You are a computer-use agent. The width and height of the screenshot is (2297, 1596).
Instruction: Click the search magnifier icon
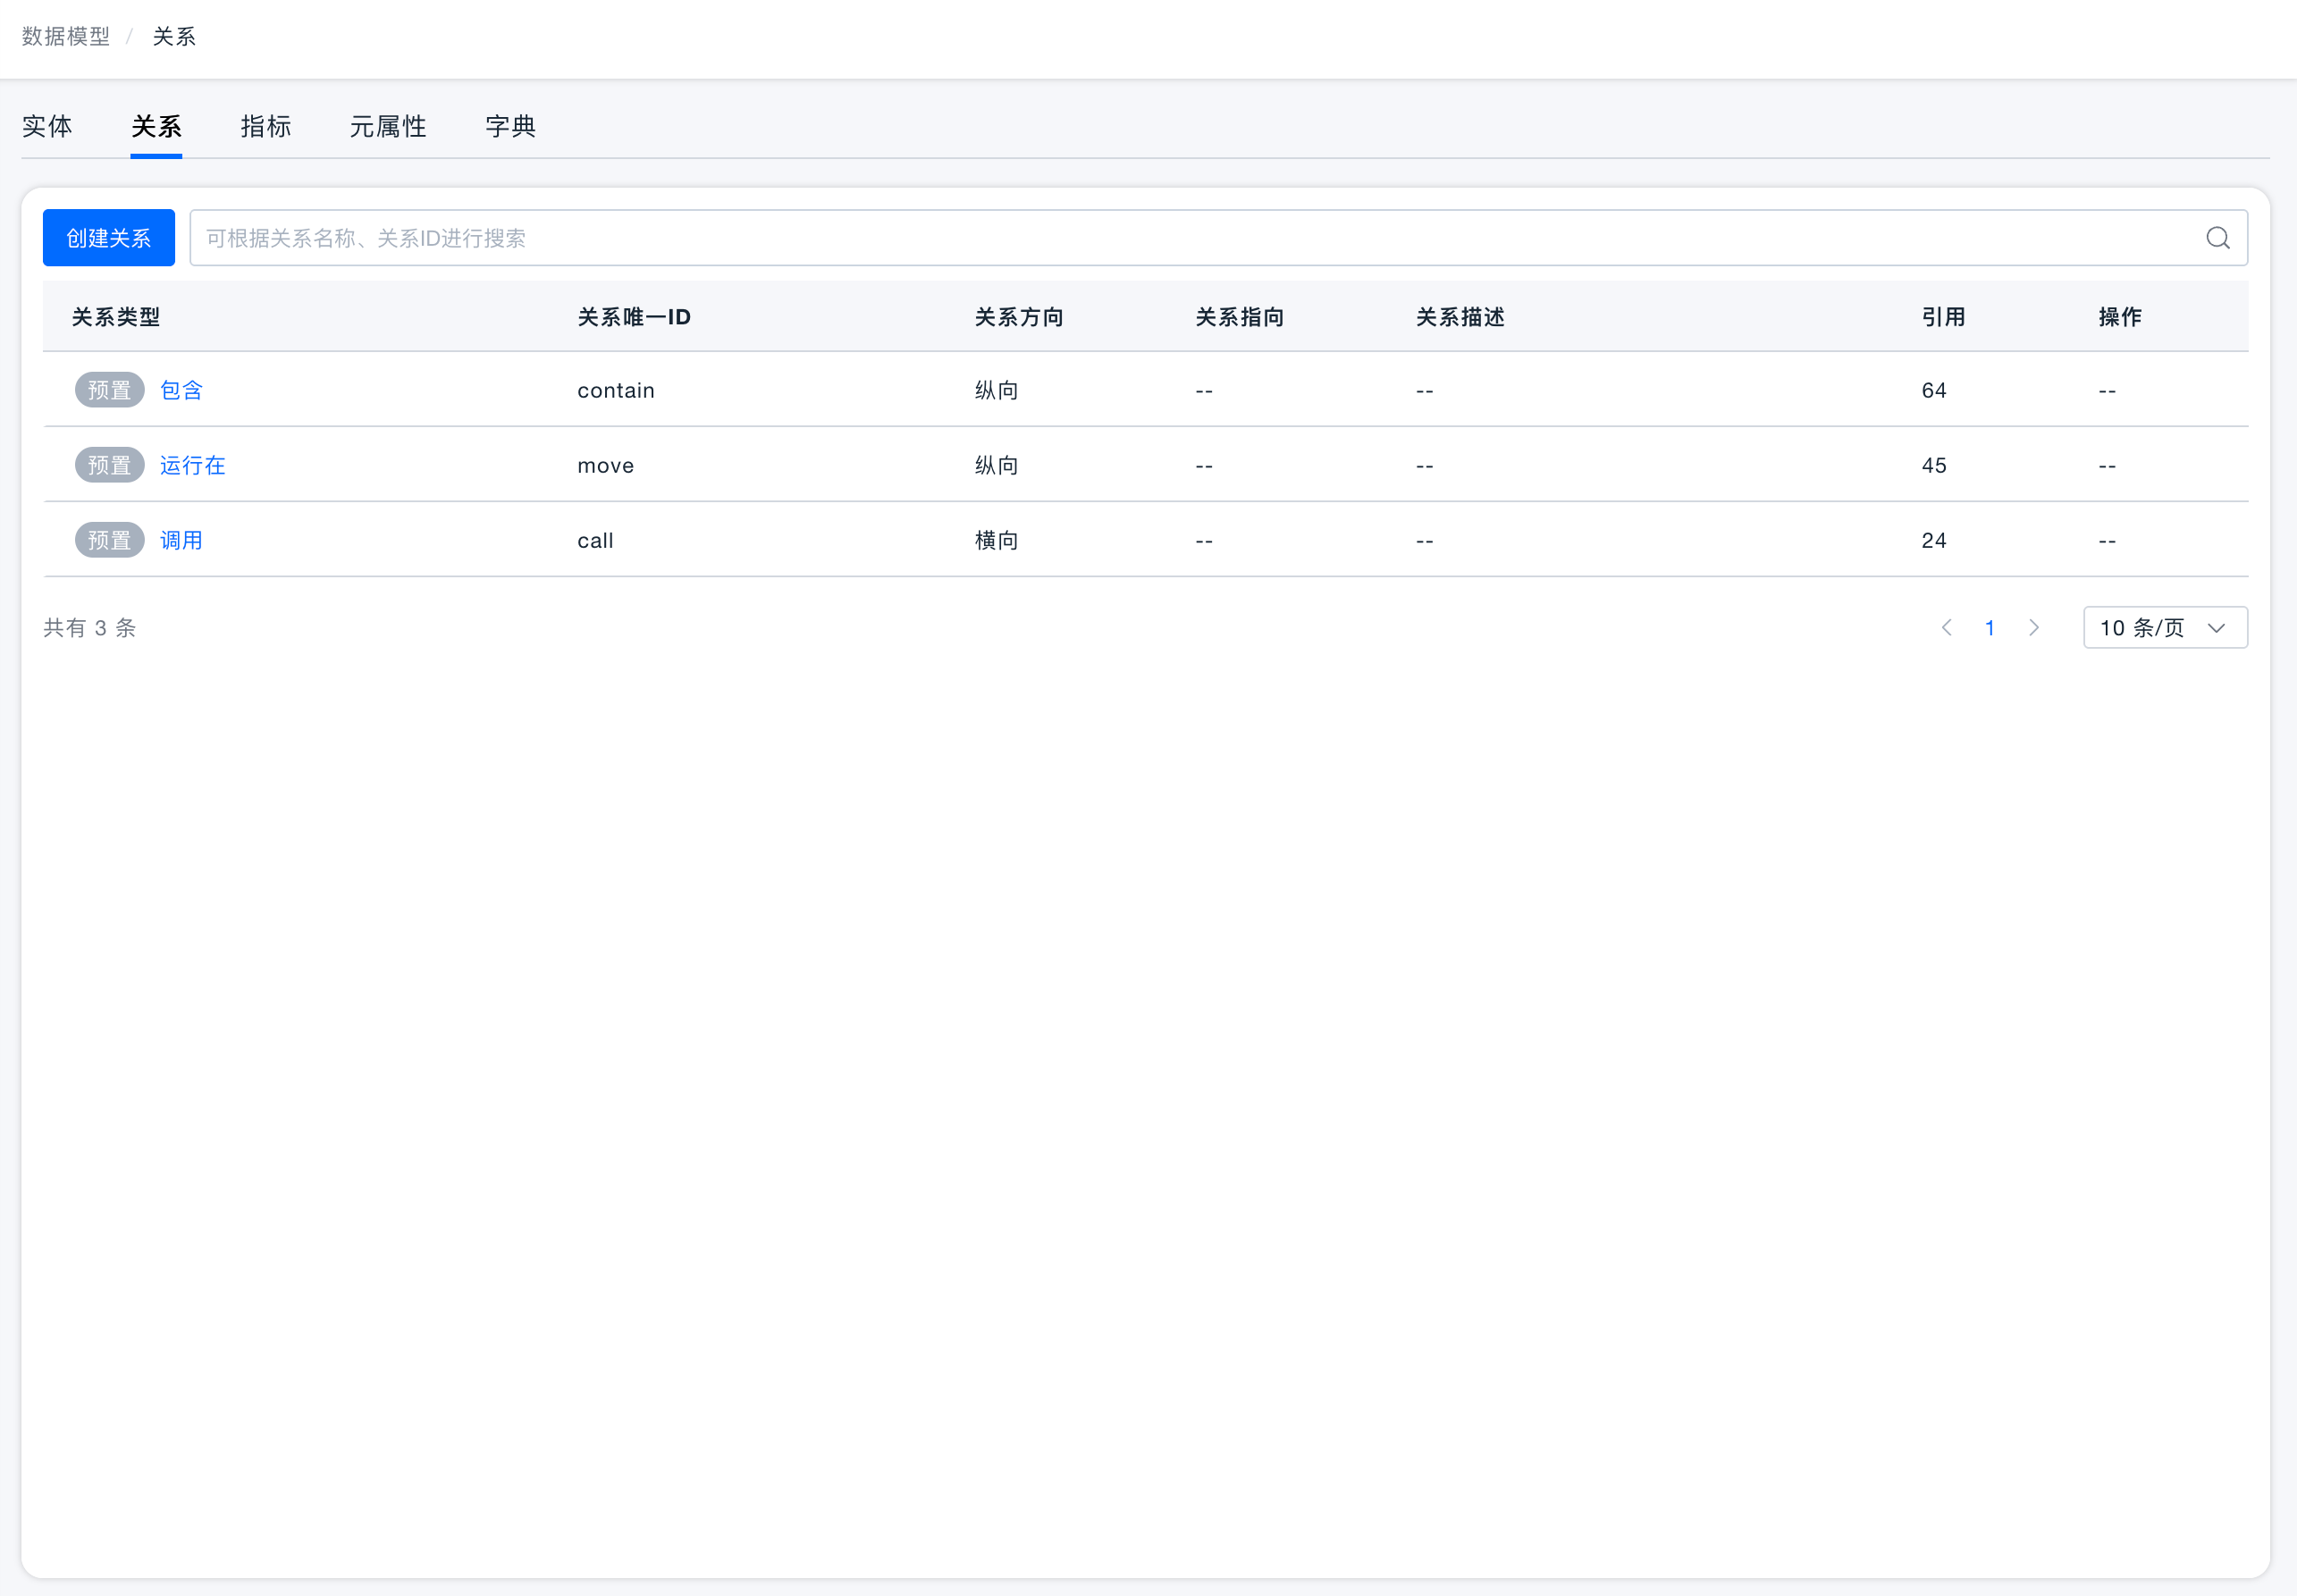(x=2217, y=238)
